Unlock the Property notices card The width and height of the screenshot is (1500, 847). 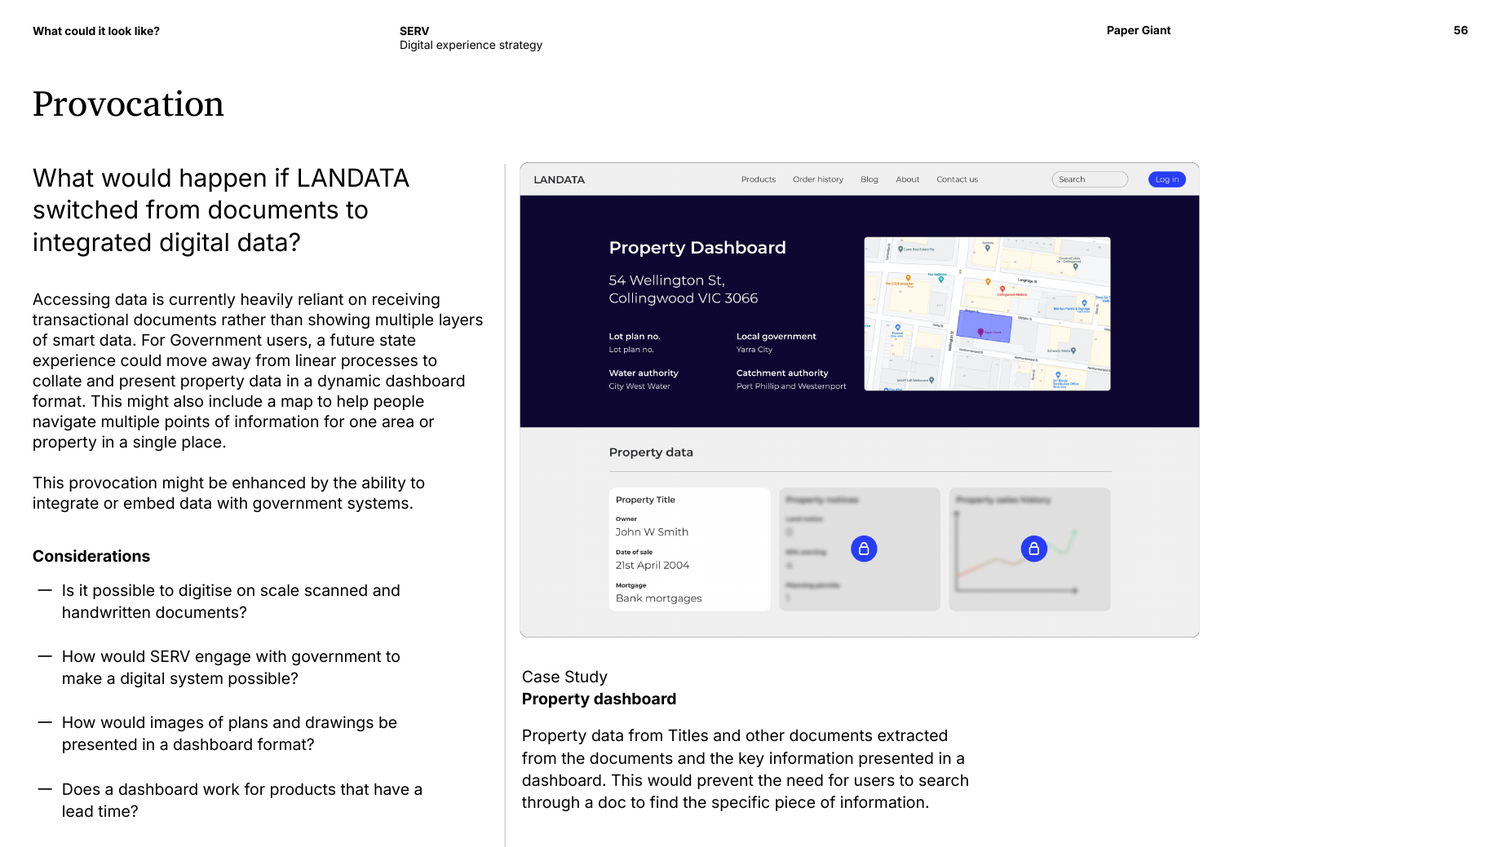click(863, 548)
